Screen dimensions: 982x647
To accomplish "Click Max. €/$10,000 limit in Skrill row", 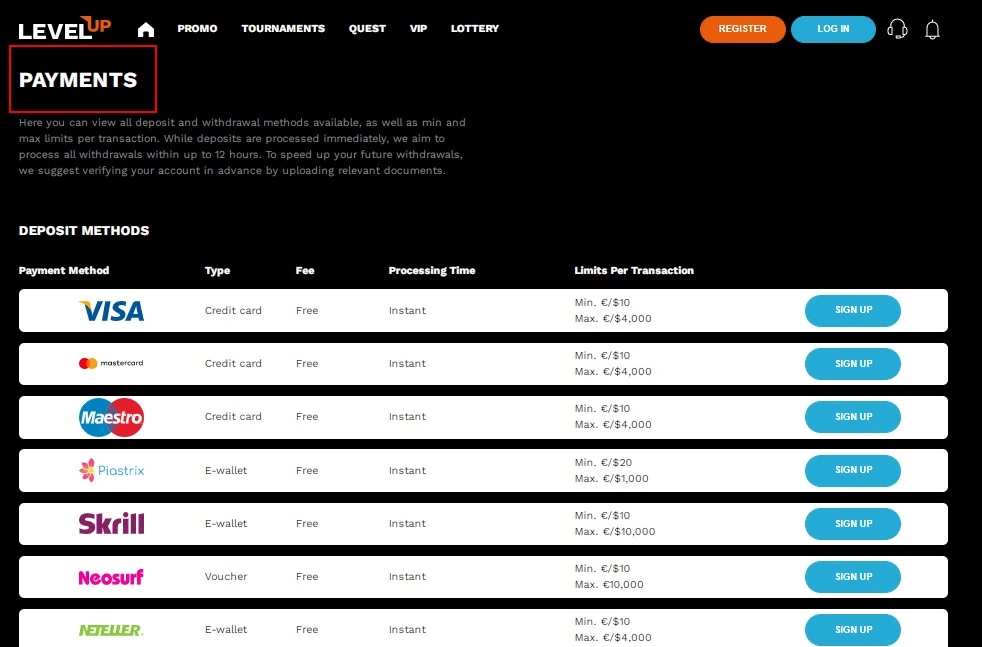I will pyautogui.click(x=615, y=532).
